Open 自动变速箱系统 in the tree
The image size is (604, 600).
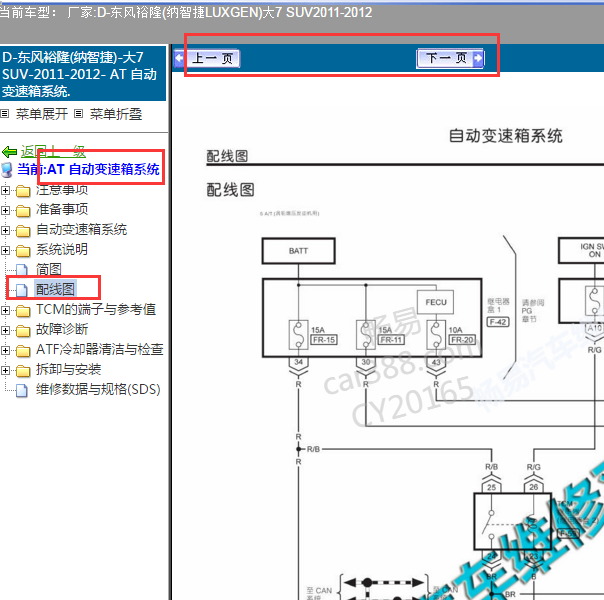(82, 229)
